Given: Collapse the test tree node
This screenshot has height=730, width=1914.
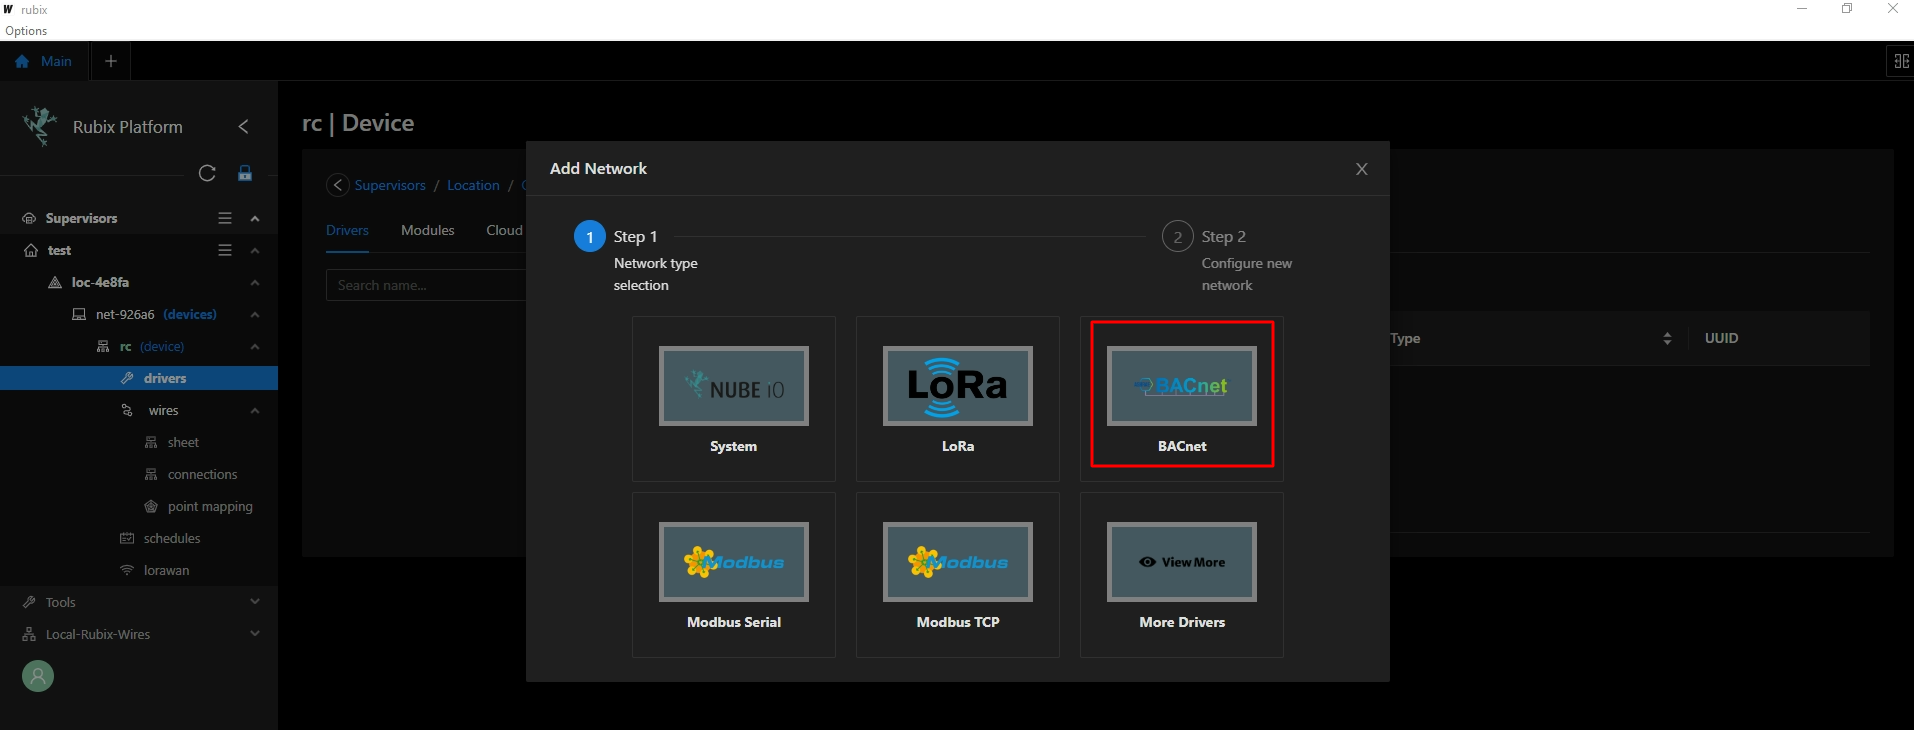Looking at the screenshot, I should pyautogui.click(x=255, y=250).
